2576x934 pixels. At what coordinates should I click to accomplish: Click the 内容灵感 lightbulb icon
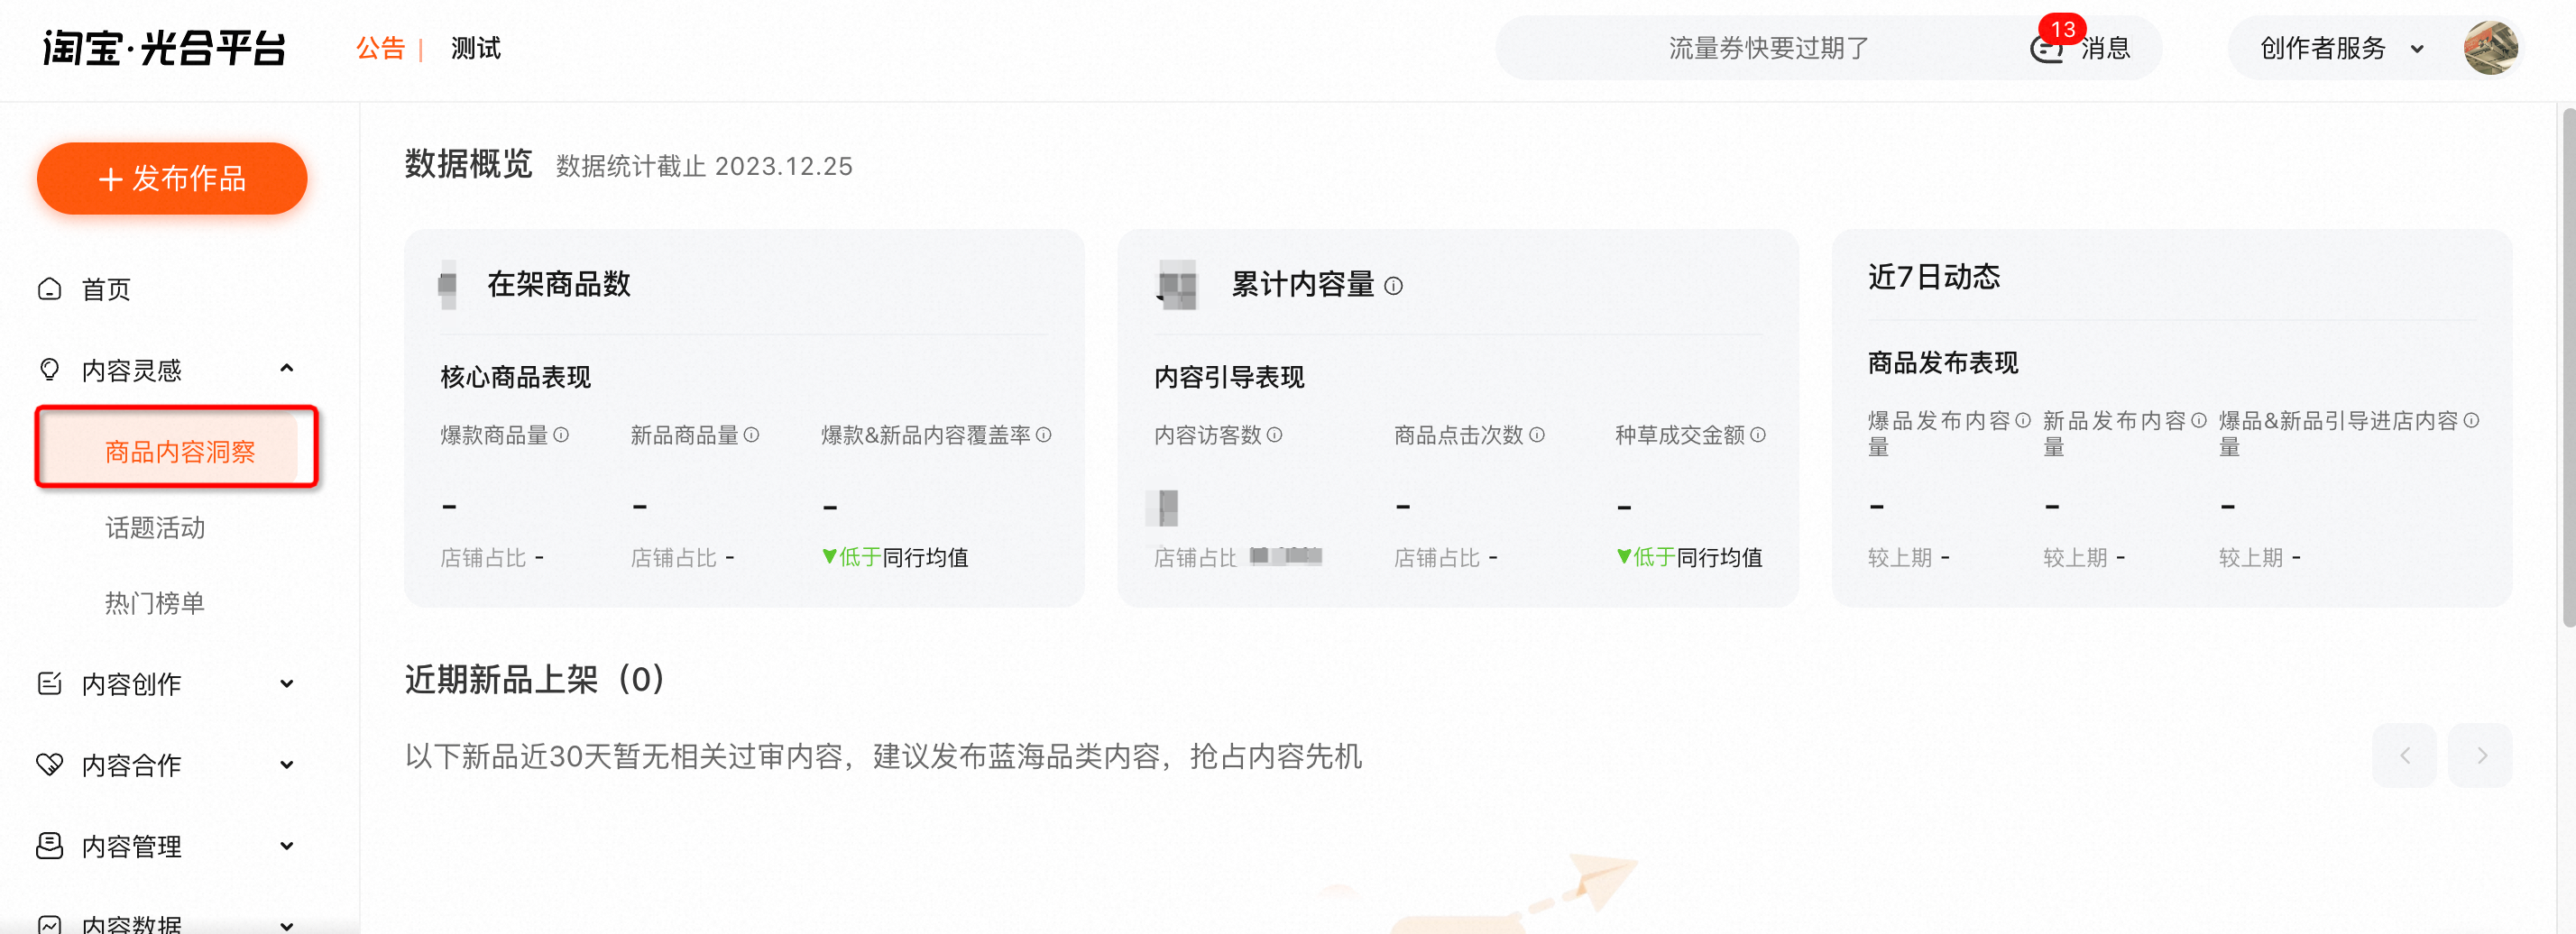click(49, 370)
